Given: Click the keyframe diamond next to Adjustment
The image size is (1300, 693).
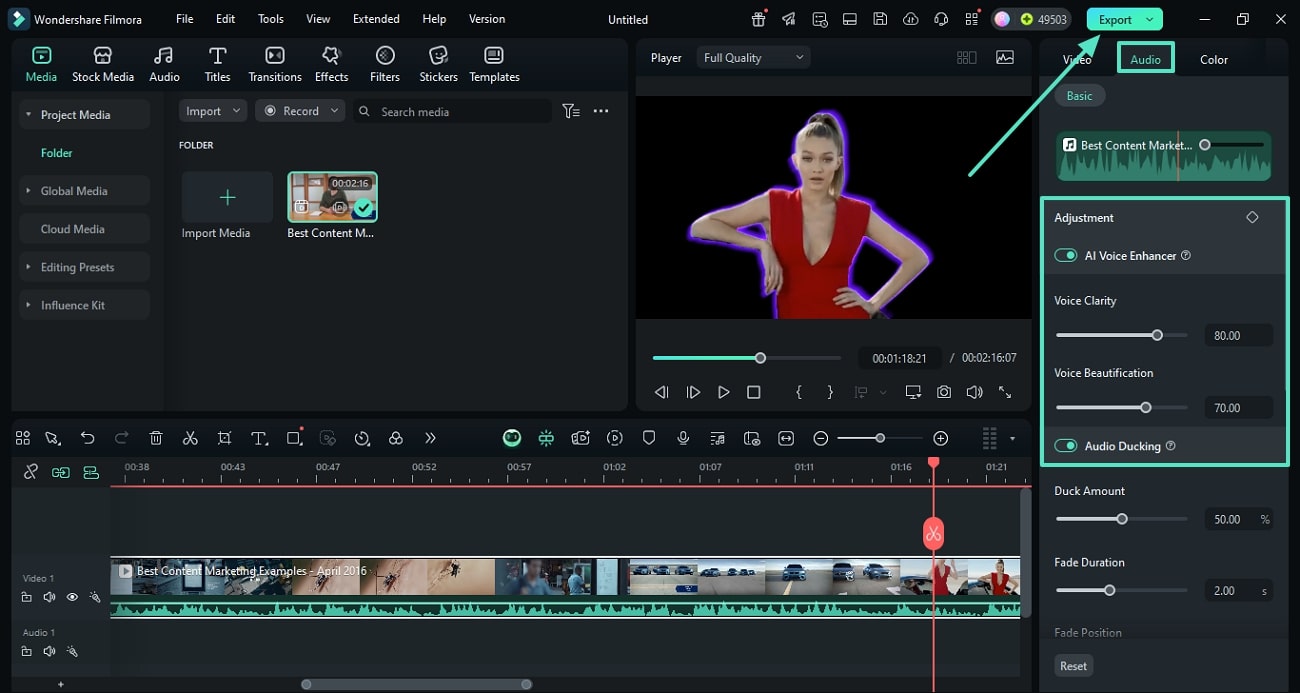Looking at the screenshot, I should (1252, 217).
